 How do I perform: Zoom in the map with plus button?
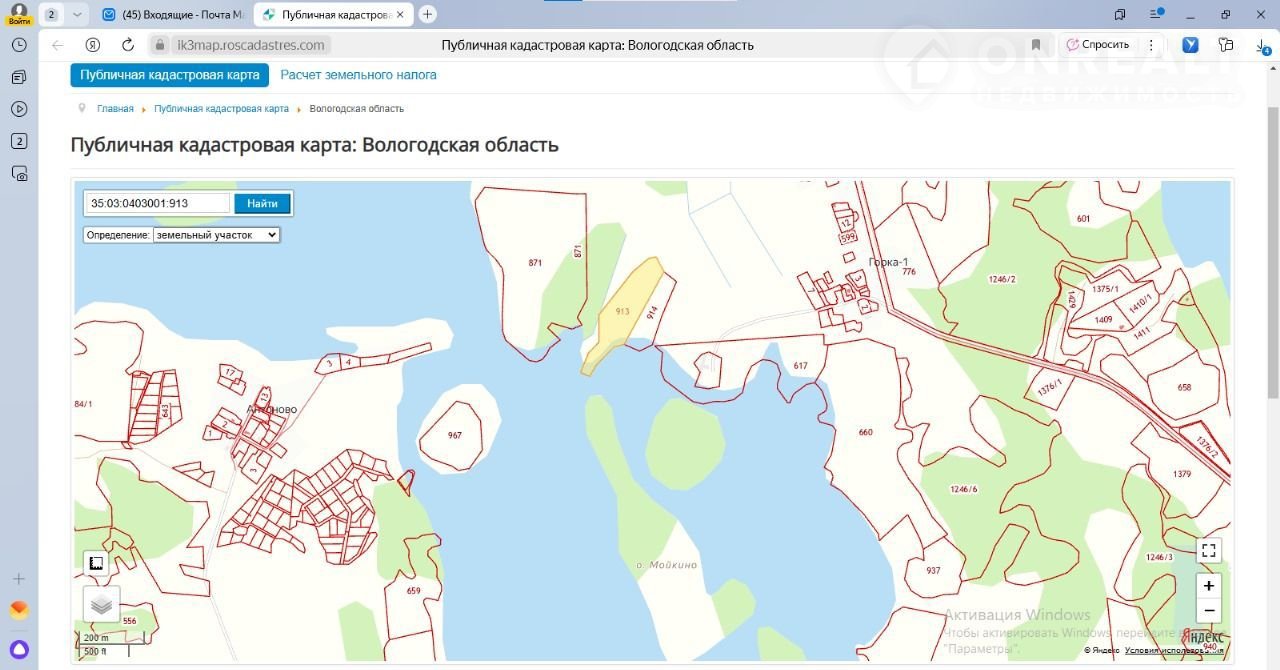[1208, 586]
